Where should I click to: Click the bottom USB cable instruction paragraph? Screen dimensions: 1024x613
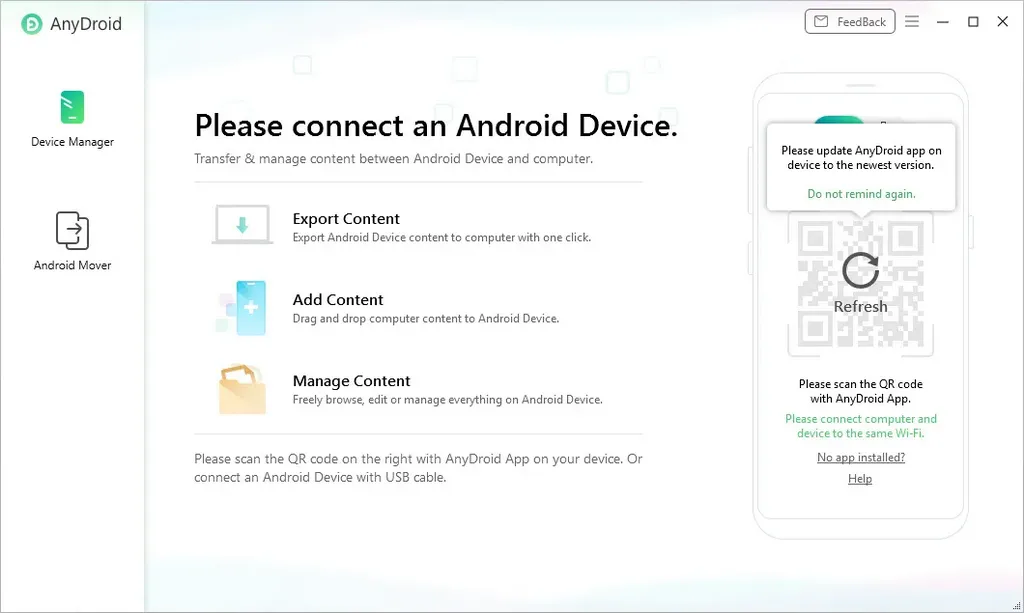pos(418,468)
